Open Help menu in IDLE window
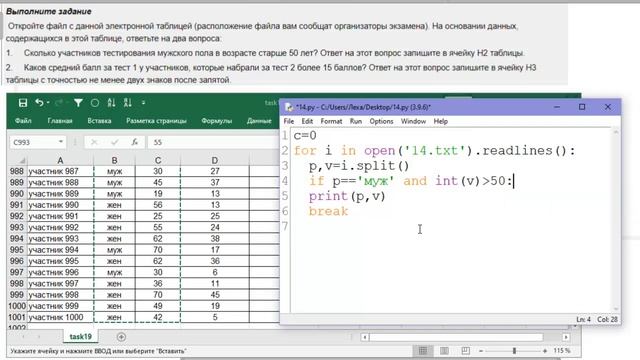The height and width of the screenshot is (360, 640). point(440,121)
